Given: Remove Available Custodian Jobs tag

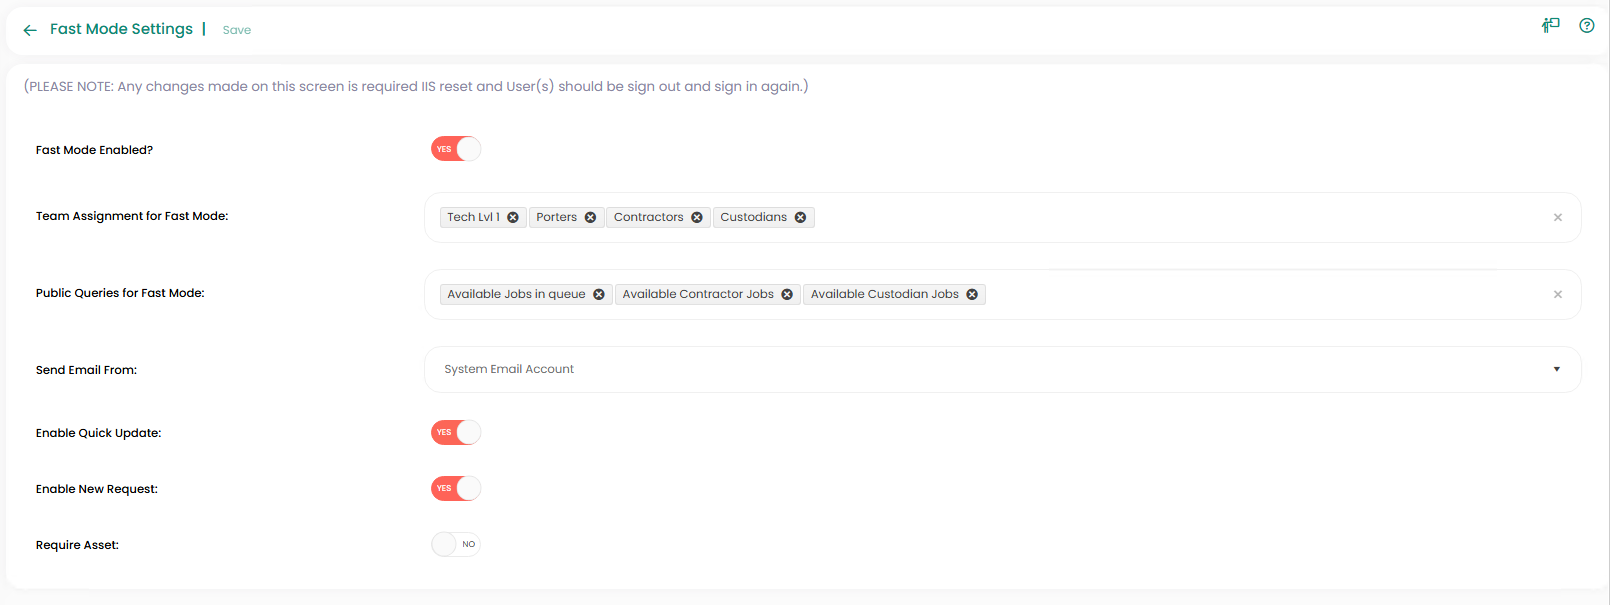Looking at the screenshot, I should click(x=972, y=295).
